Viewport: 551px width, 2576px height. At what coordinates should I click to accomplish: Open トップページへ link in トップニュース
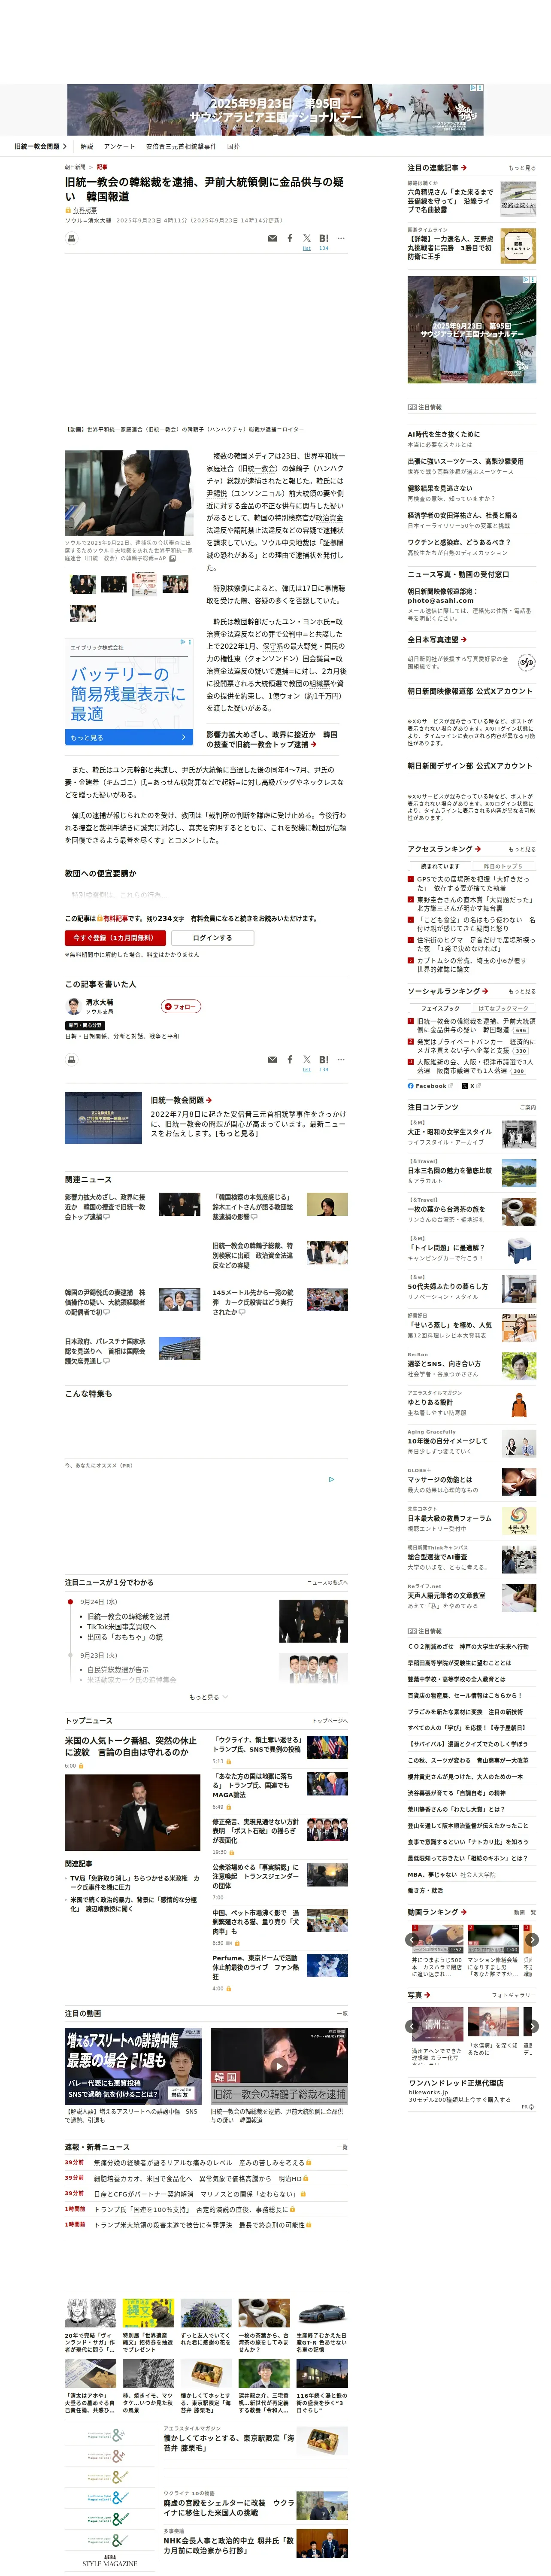pos(329,1721)
